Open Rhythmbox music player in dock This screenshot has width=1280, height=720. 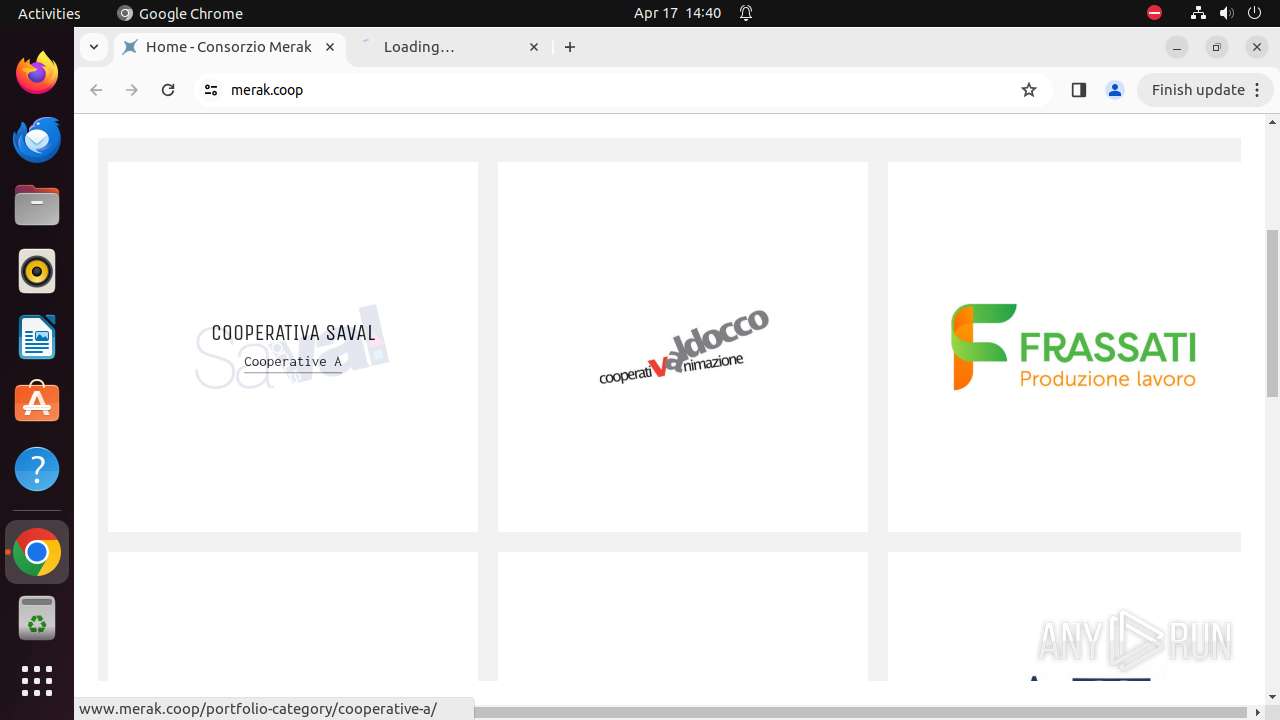click(x=37, y=271)
